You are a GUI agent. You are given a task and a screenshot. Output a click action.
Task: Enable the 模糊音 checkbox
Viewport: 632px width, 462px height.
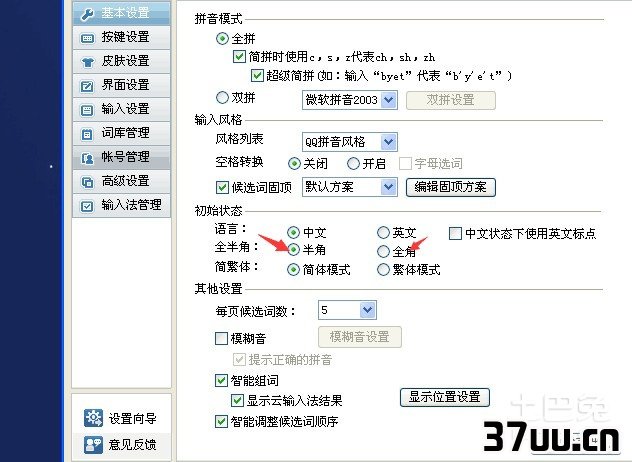coord(221,338)
